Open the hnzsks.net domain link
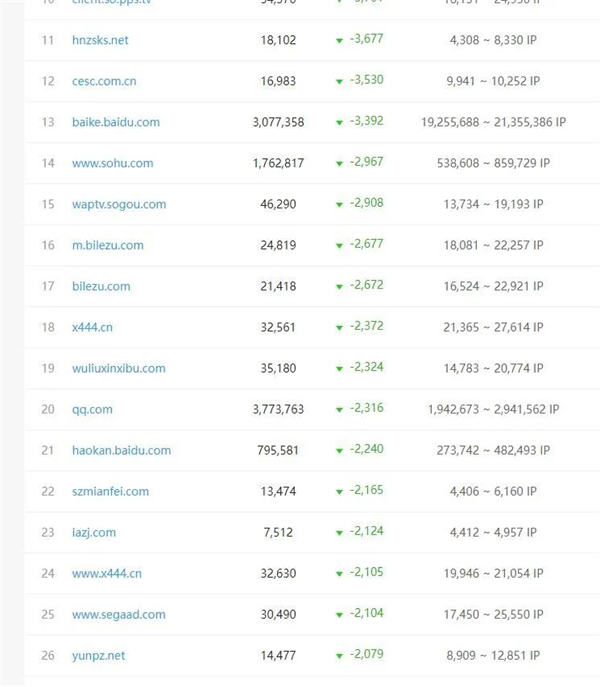Image resolution: width=600 pixels, height=687 pixels. pos(100,40)
